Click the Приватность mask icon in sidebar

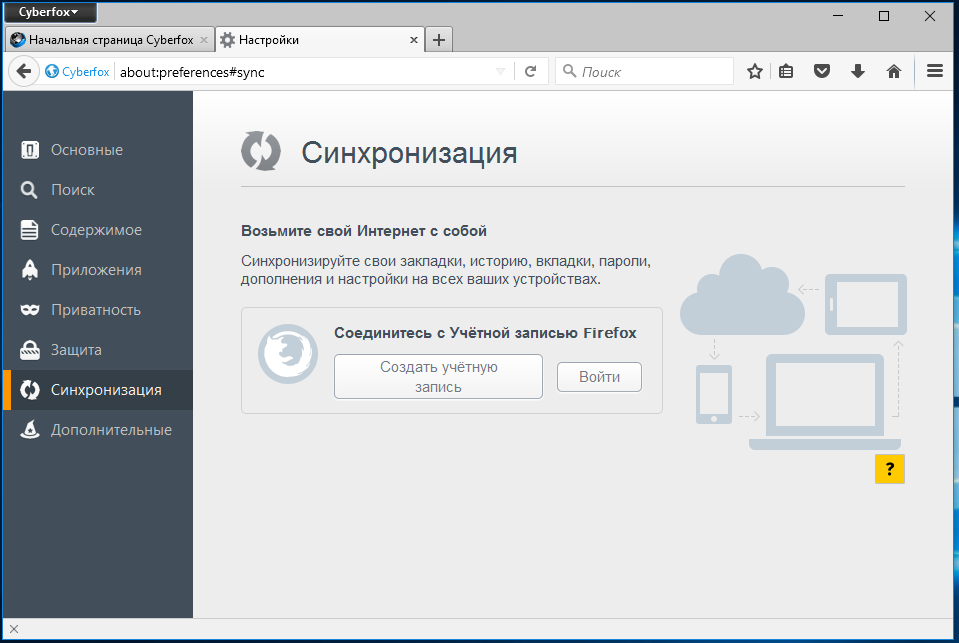click(29, 310)
